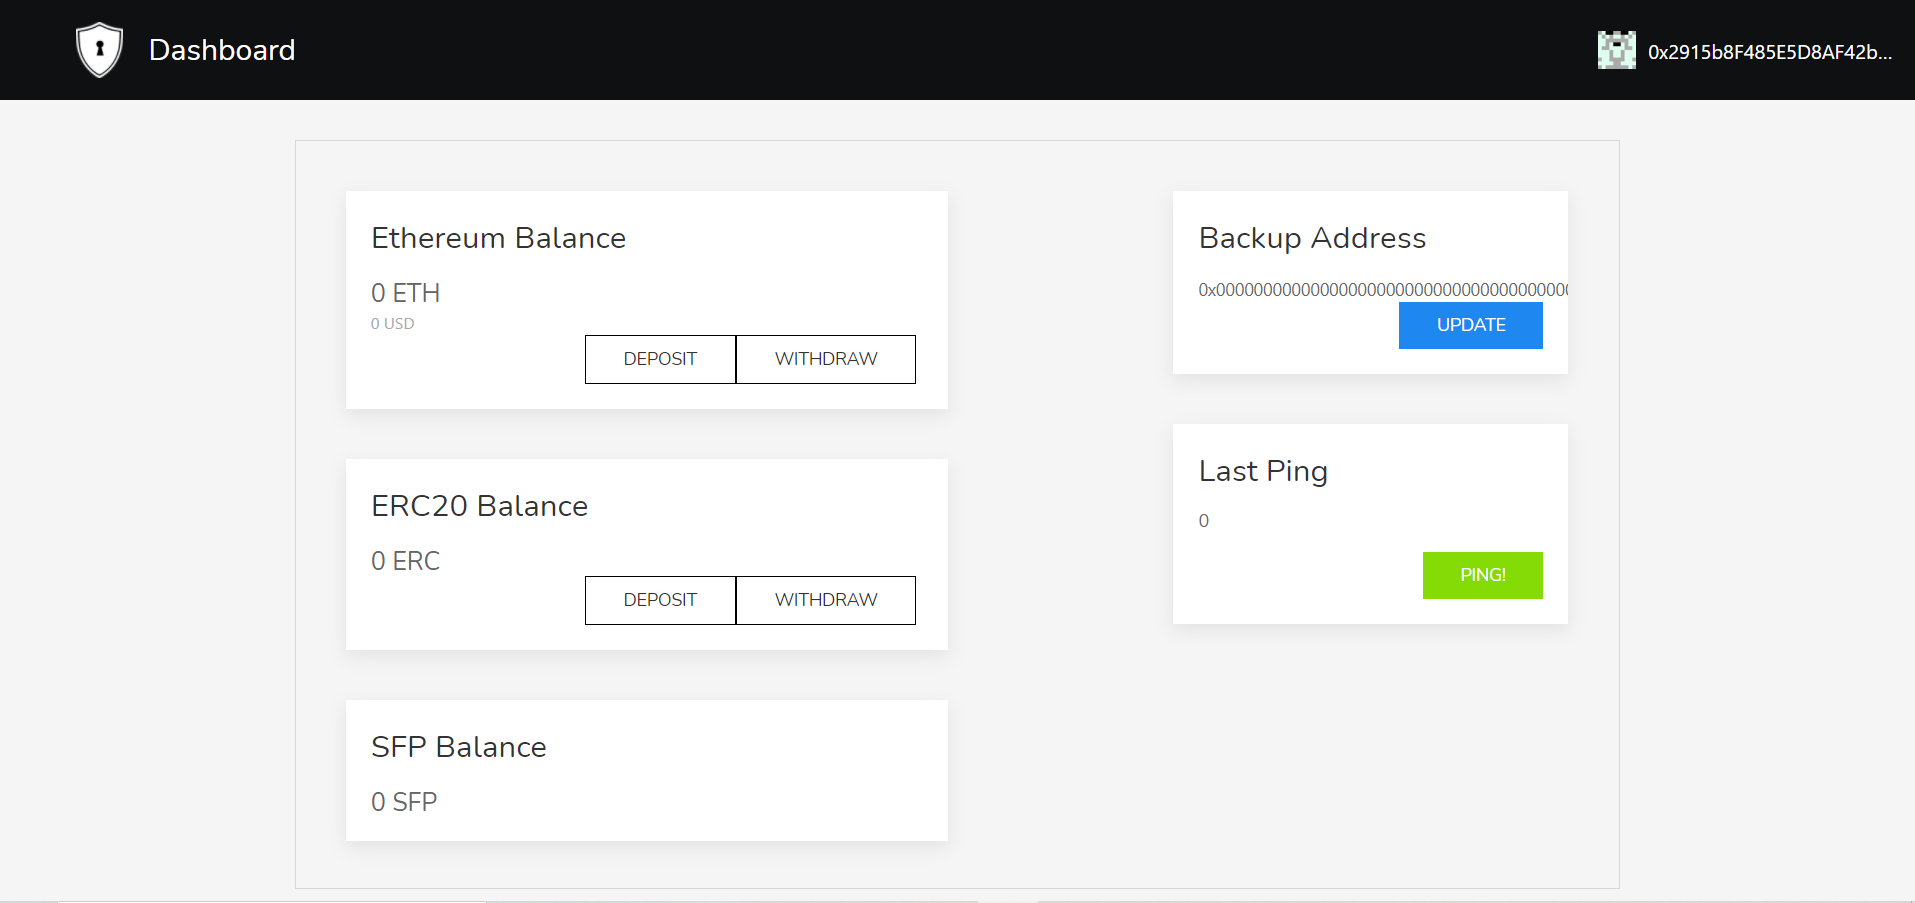Click the 'ERC20 Balance' heading

pos(479,506)
